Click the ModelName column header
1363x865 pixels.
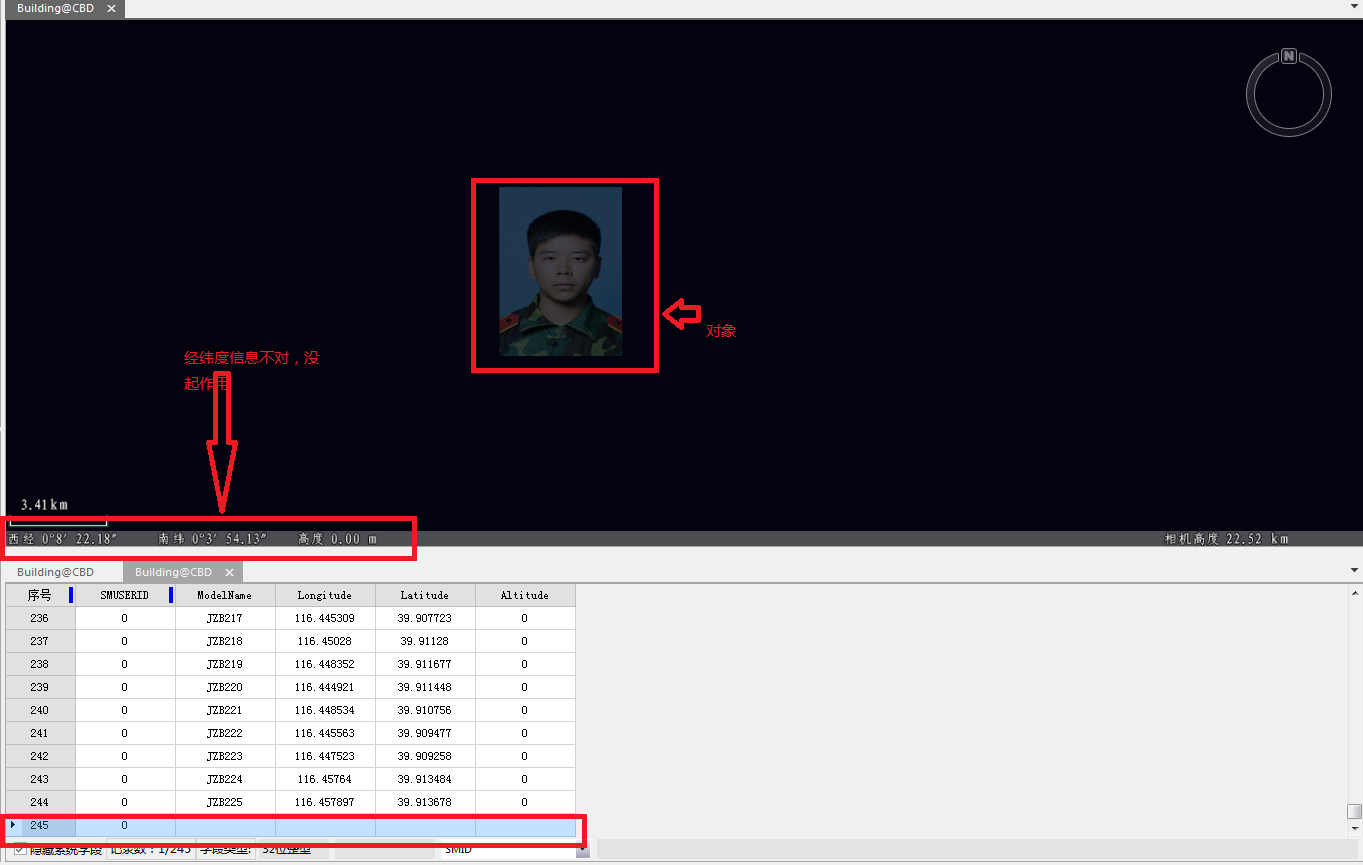[x=224, y=595]
